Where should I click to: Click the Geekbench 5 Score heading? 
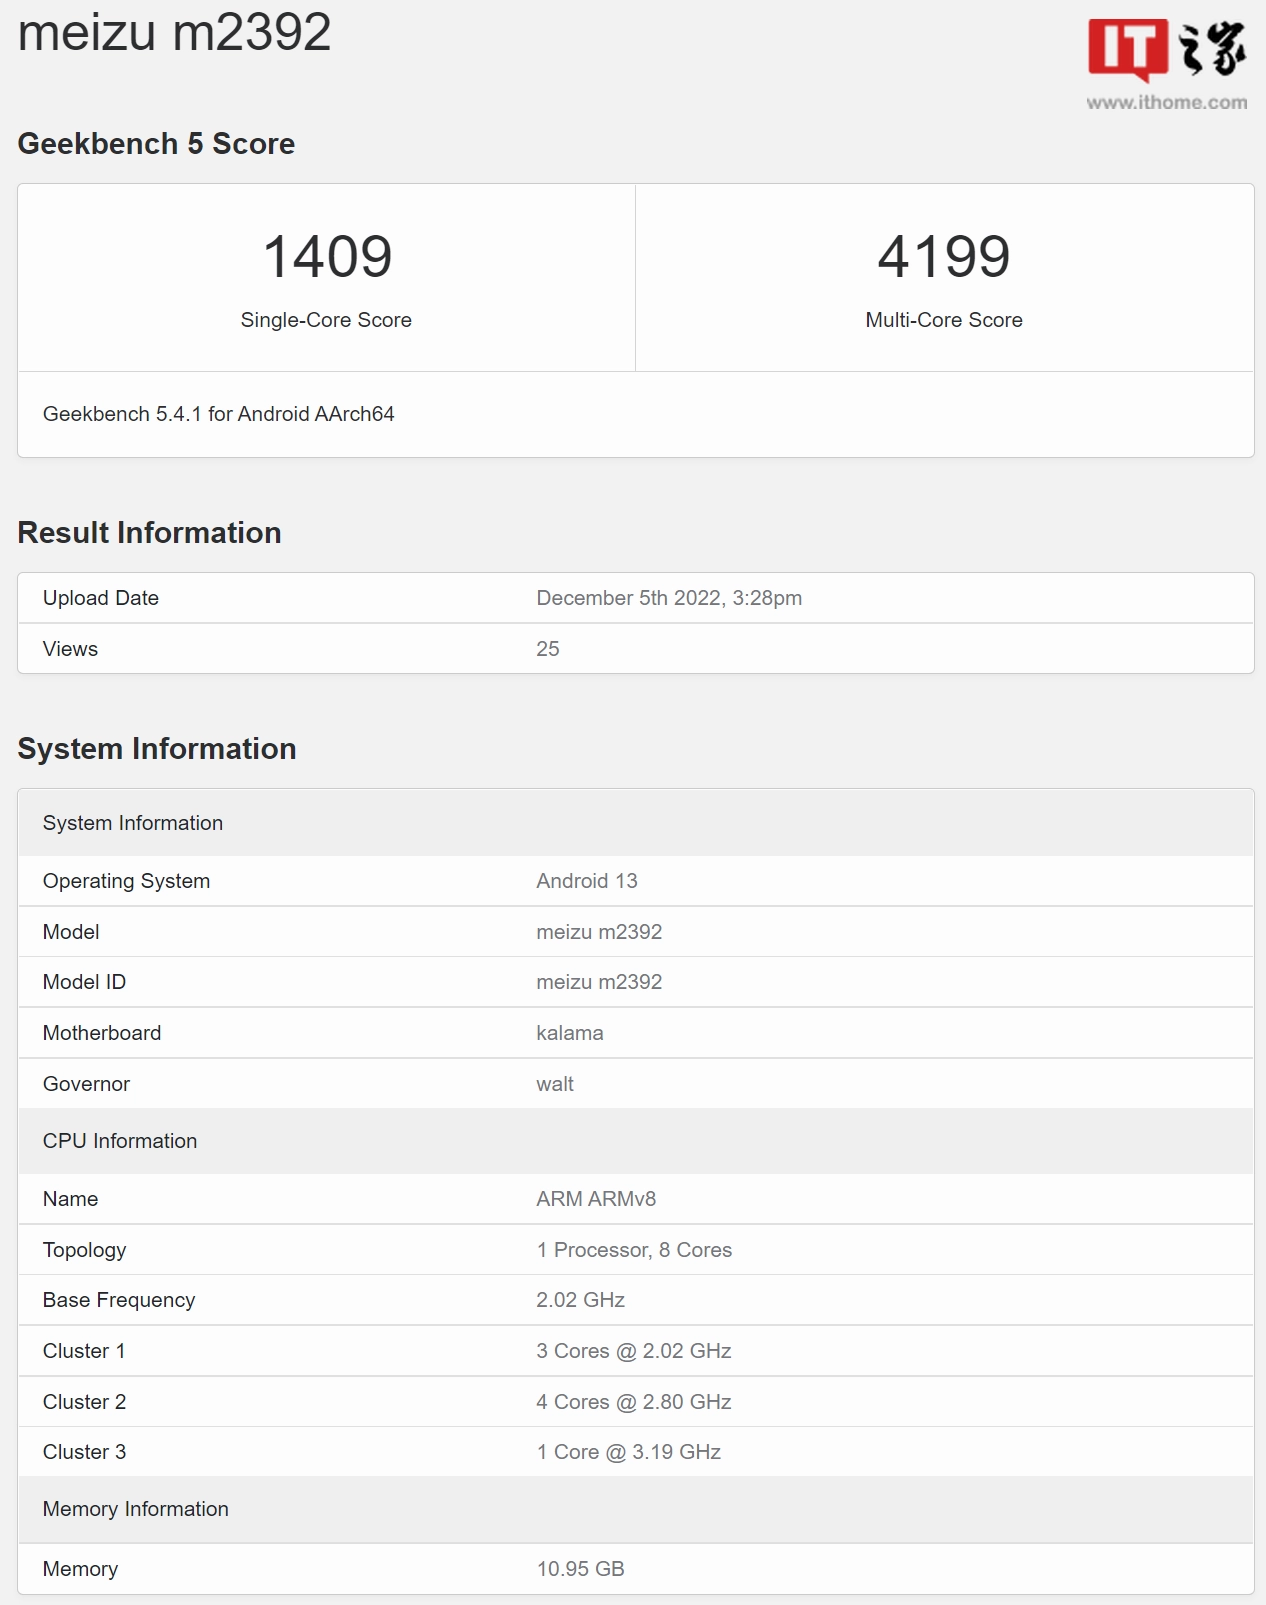156,144
